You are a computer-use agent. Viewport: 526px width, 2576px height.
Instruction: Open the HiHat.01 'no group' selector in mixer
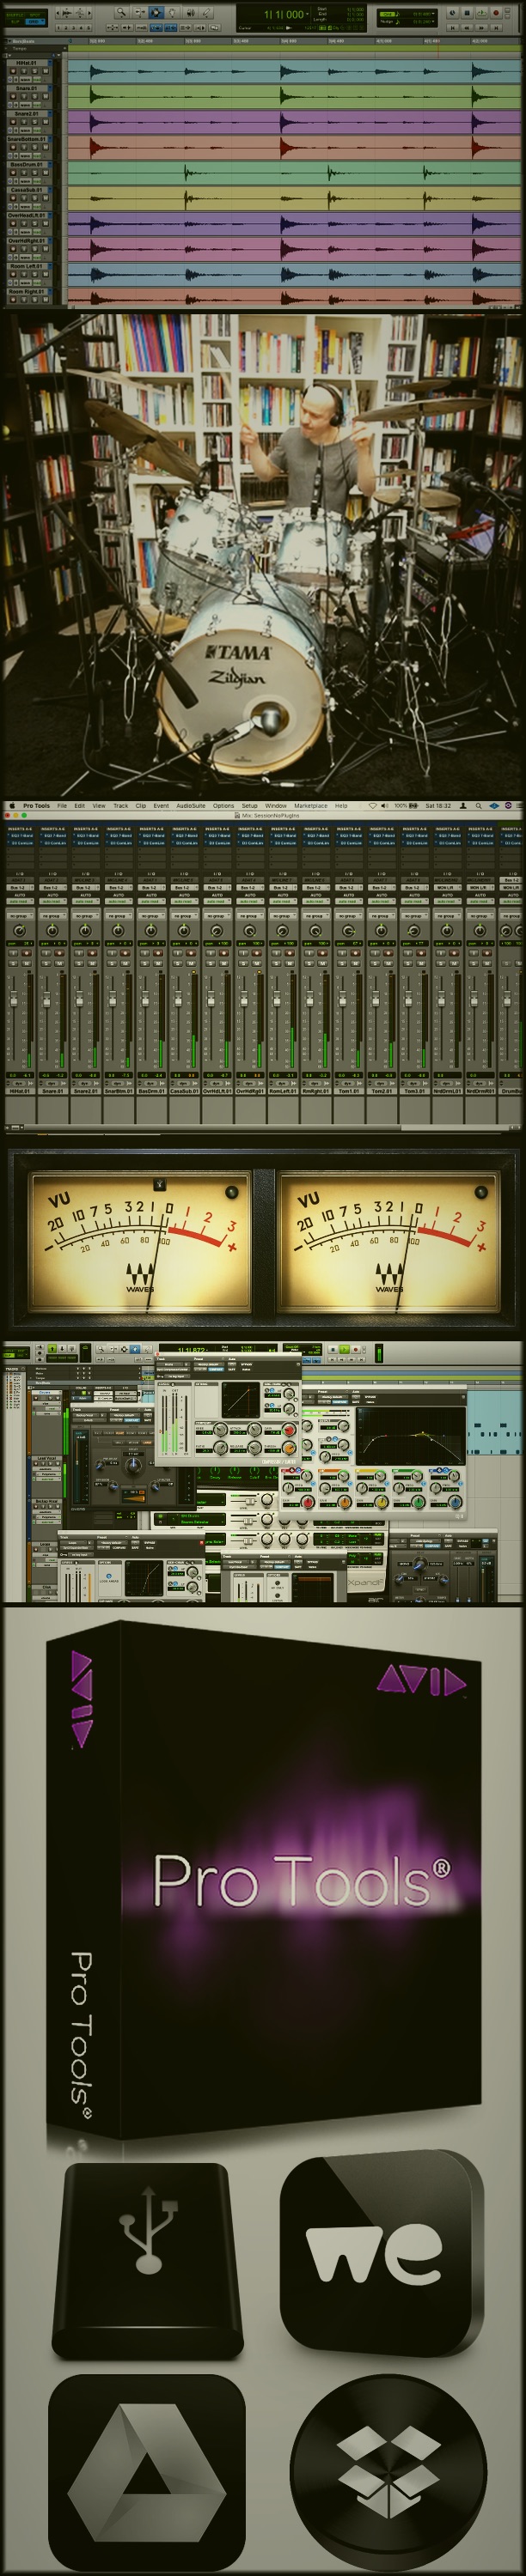click(19, 916)
